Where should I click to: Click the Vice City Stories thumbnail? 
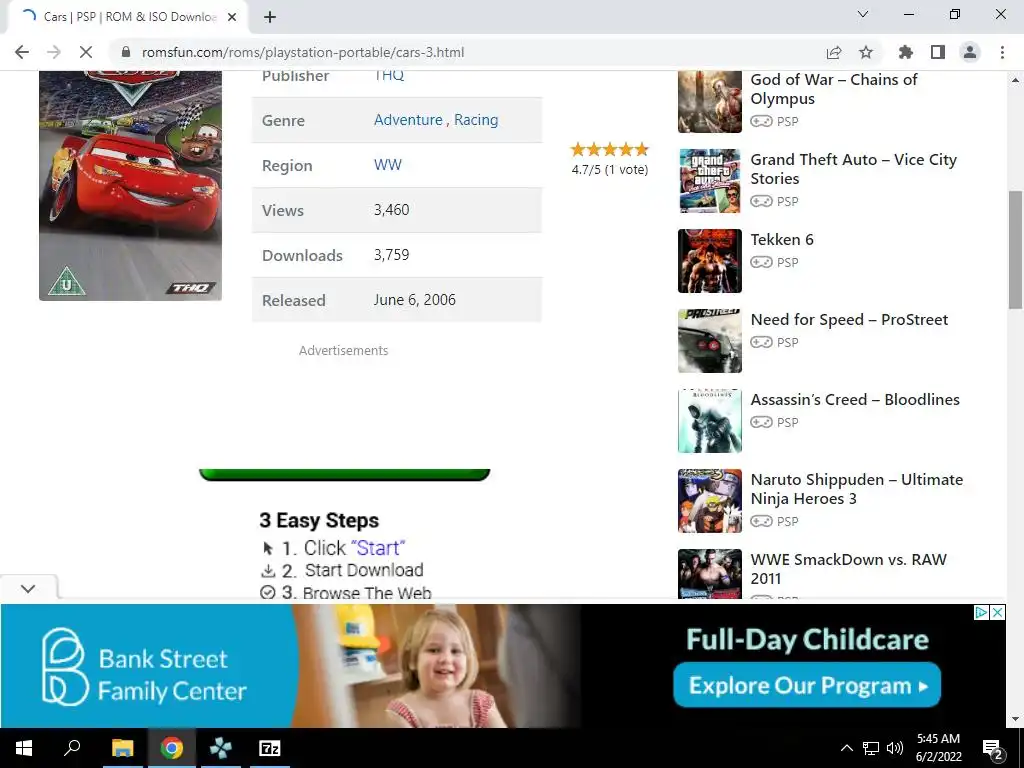click(x=710, y=181)
